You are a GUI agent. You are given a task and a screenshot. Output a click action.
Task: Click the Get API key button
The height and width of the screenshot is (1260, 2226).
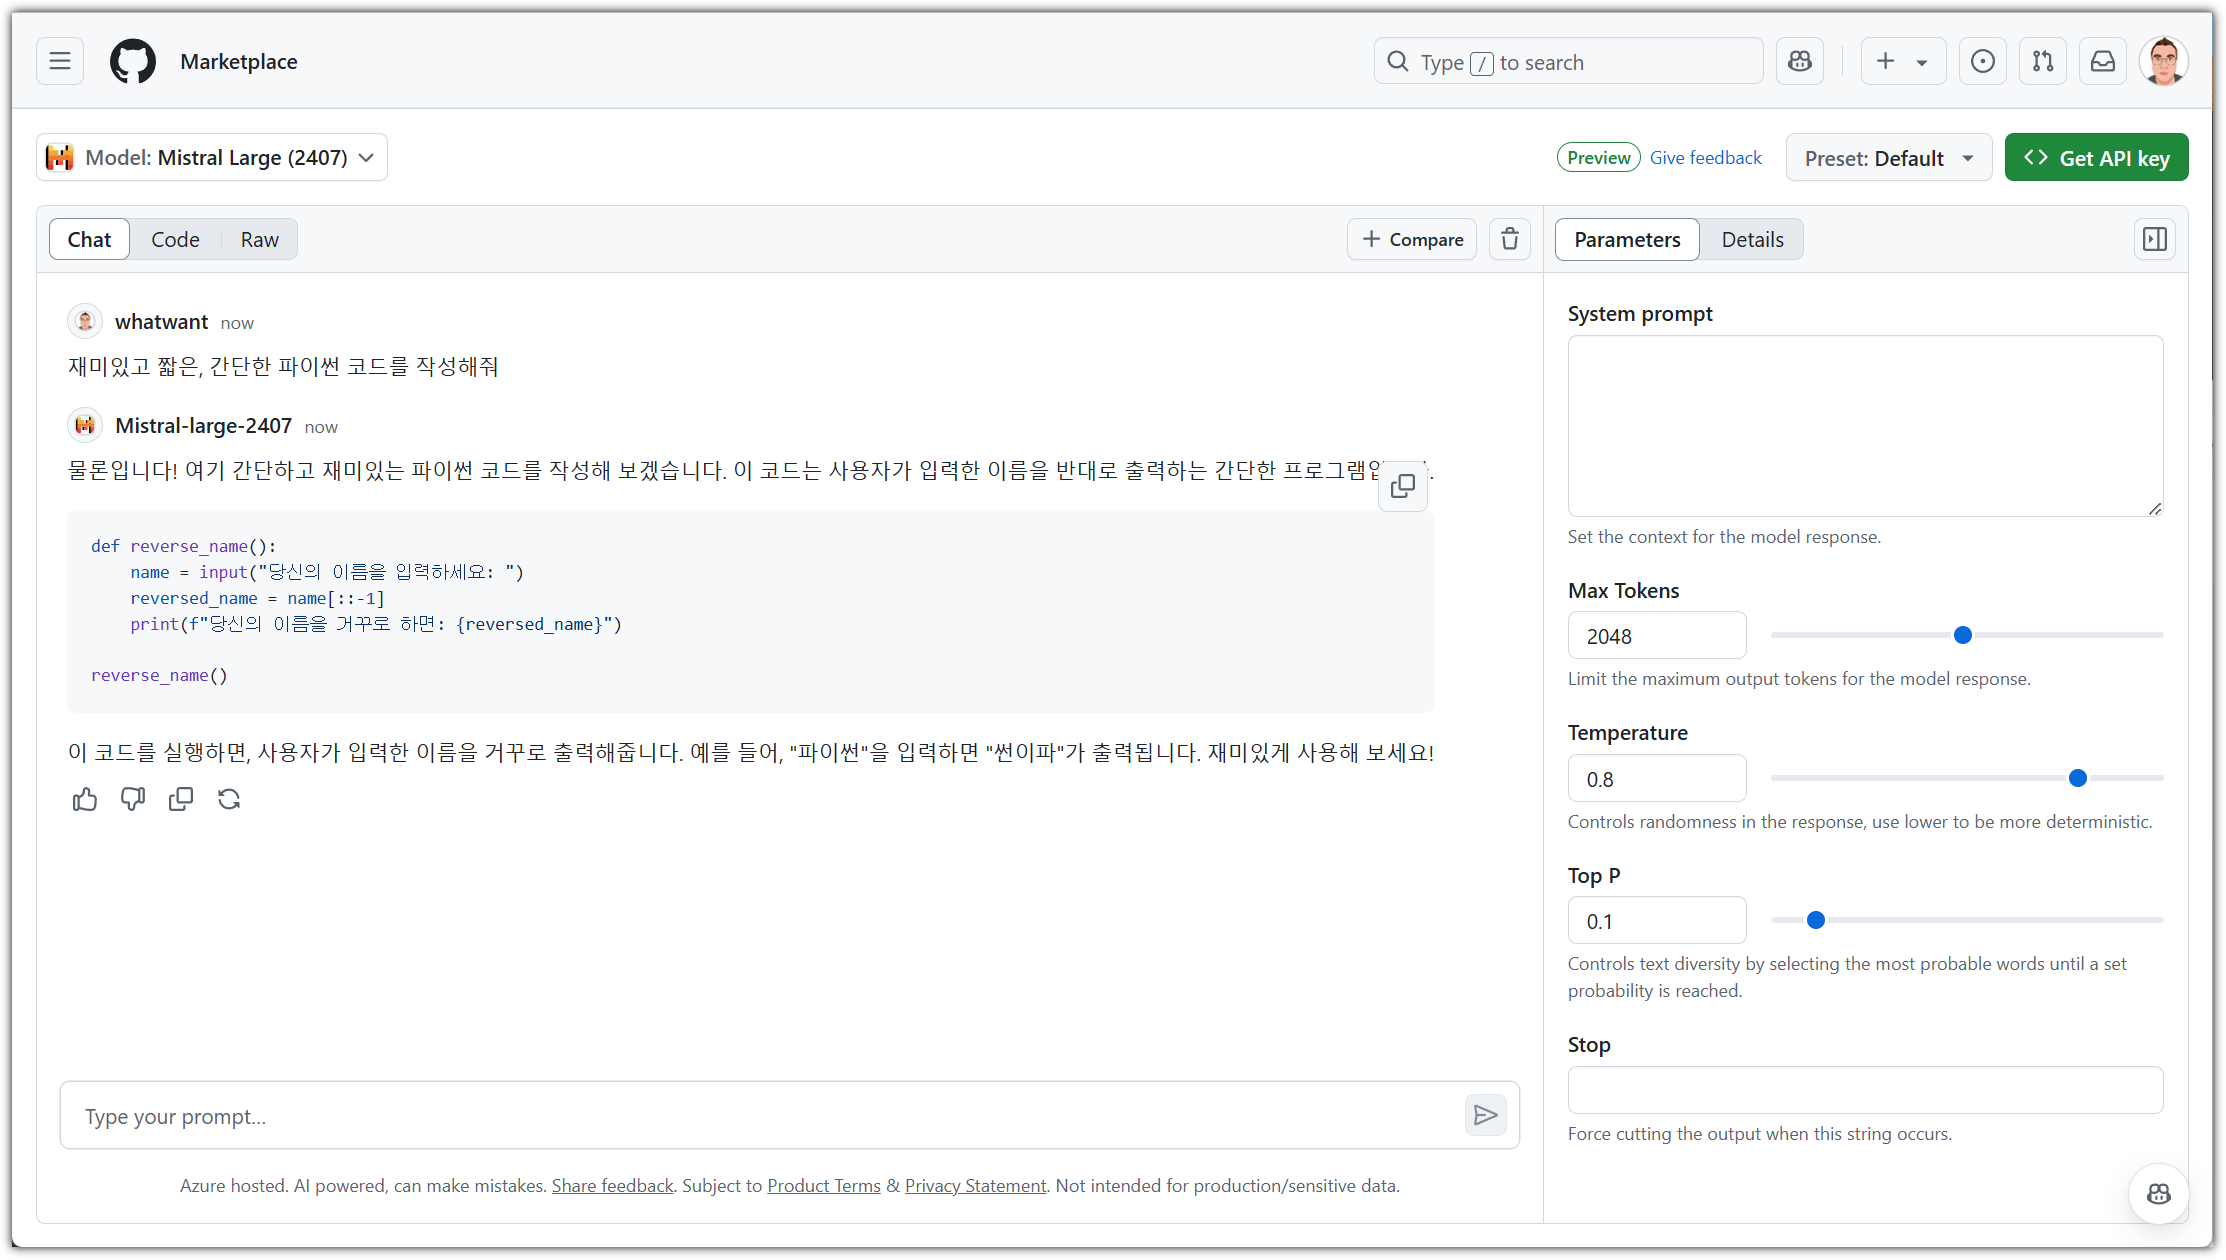2095,158
